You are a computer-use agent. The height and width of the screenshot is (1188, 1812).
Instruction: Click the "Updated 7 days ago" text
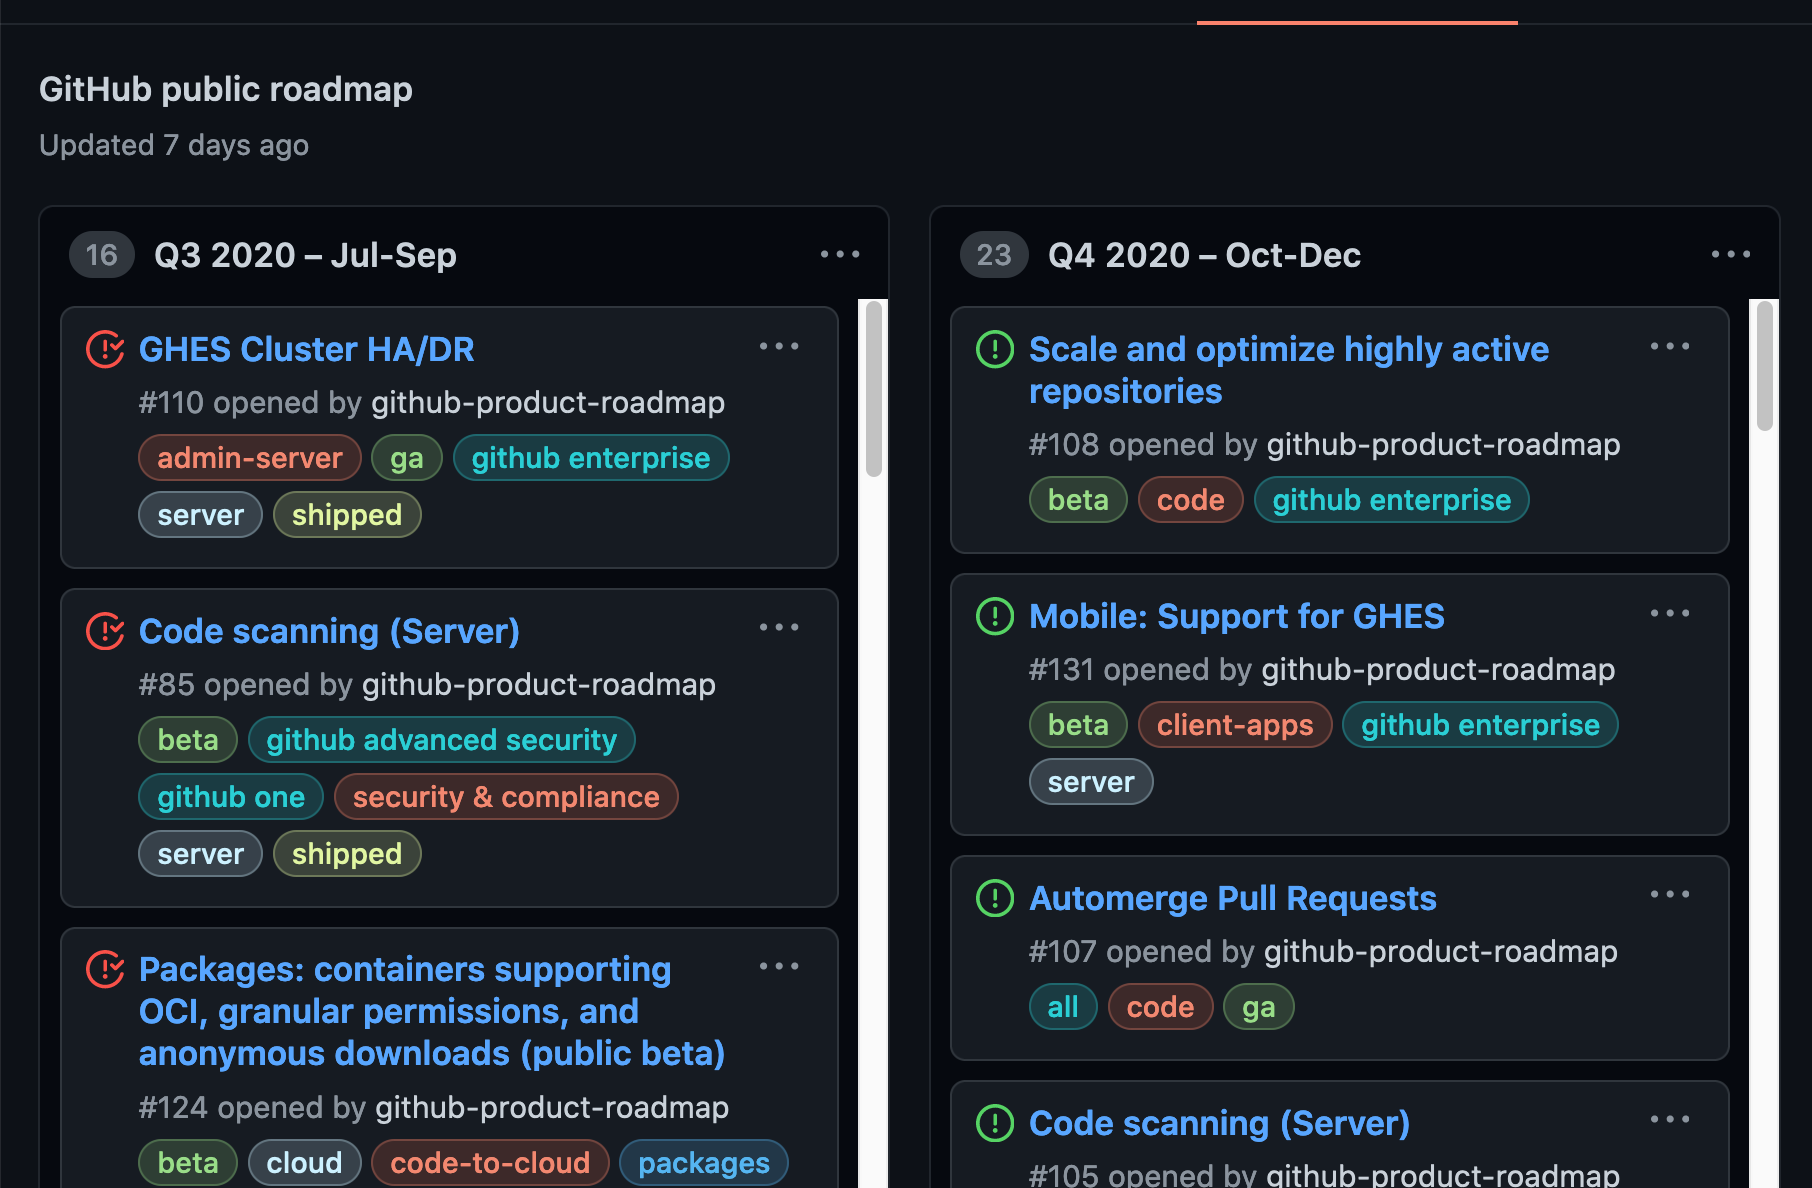pyautogui.click(x=174, y=145)
